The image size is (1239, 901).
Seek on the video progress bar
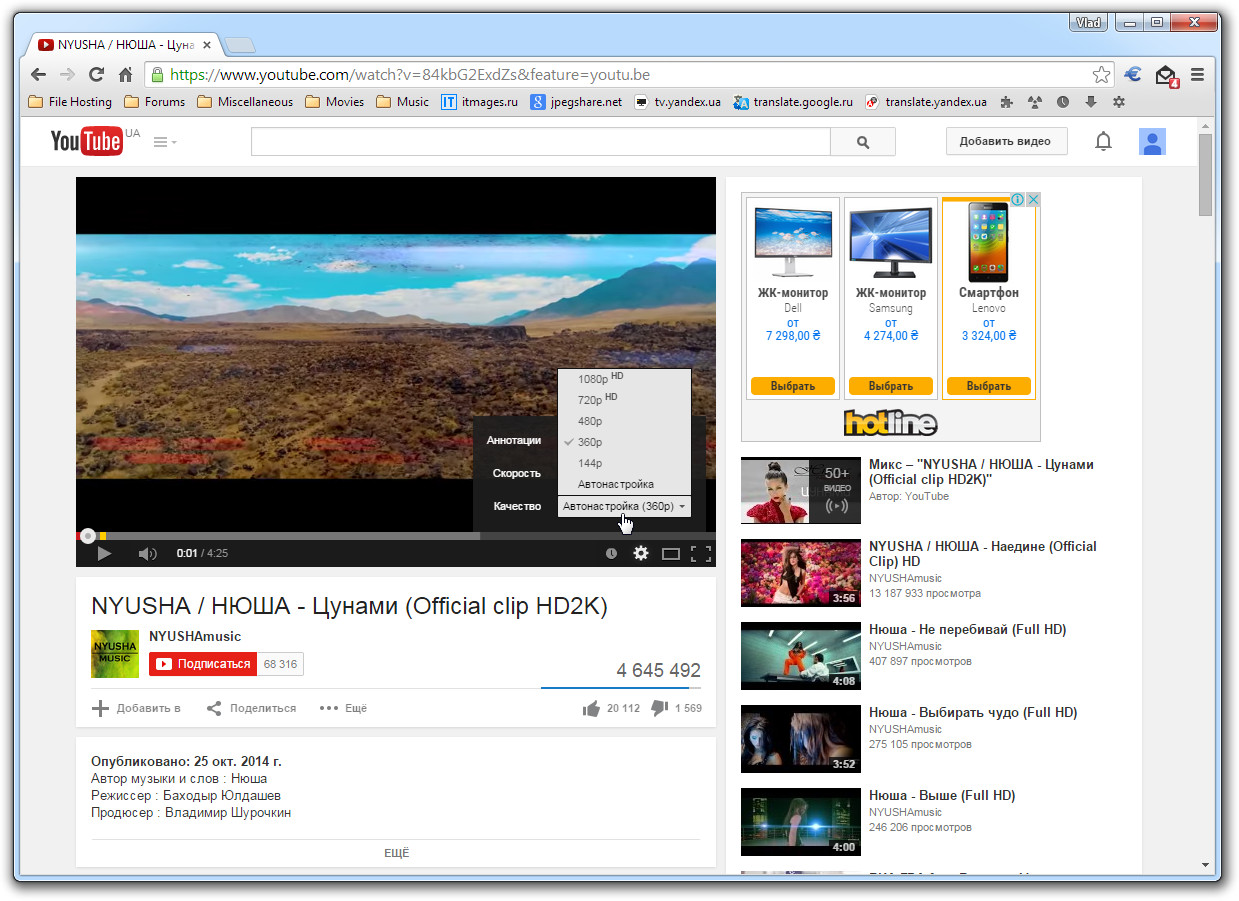click(396, 536)
